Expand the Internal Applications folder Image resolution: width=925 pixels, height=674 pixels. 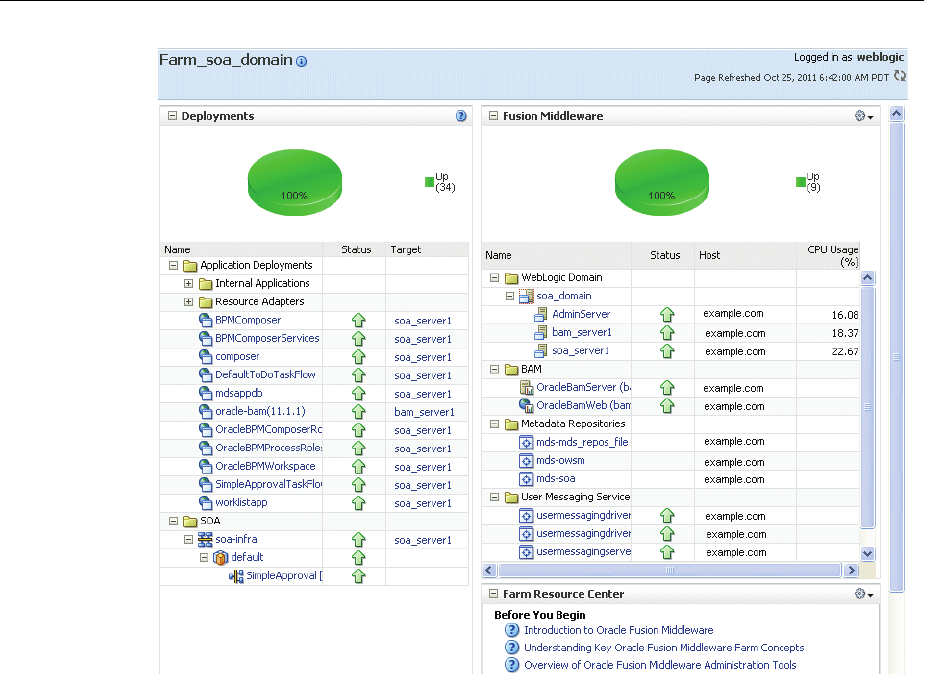click(x=188, y=284)
